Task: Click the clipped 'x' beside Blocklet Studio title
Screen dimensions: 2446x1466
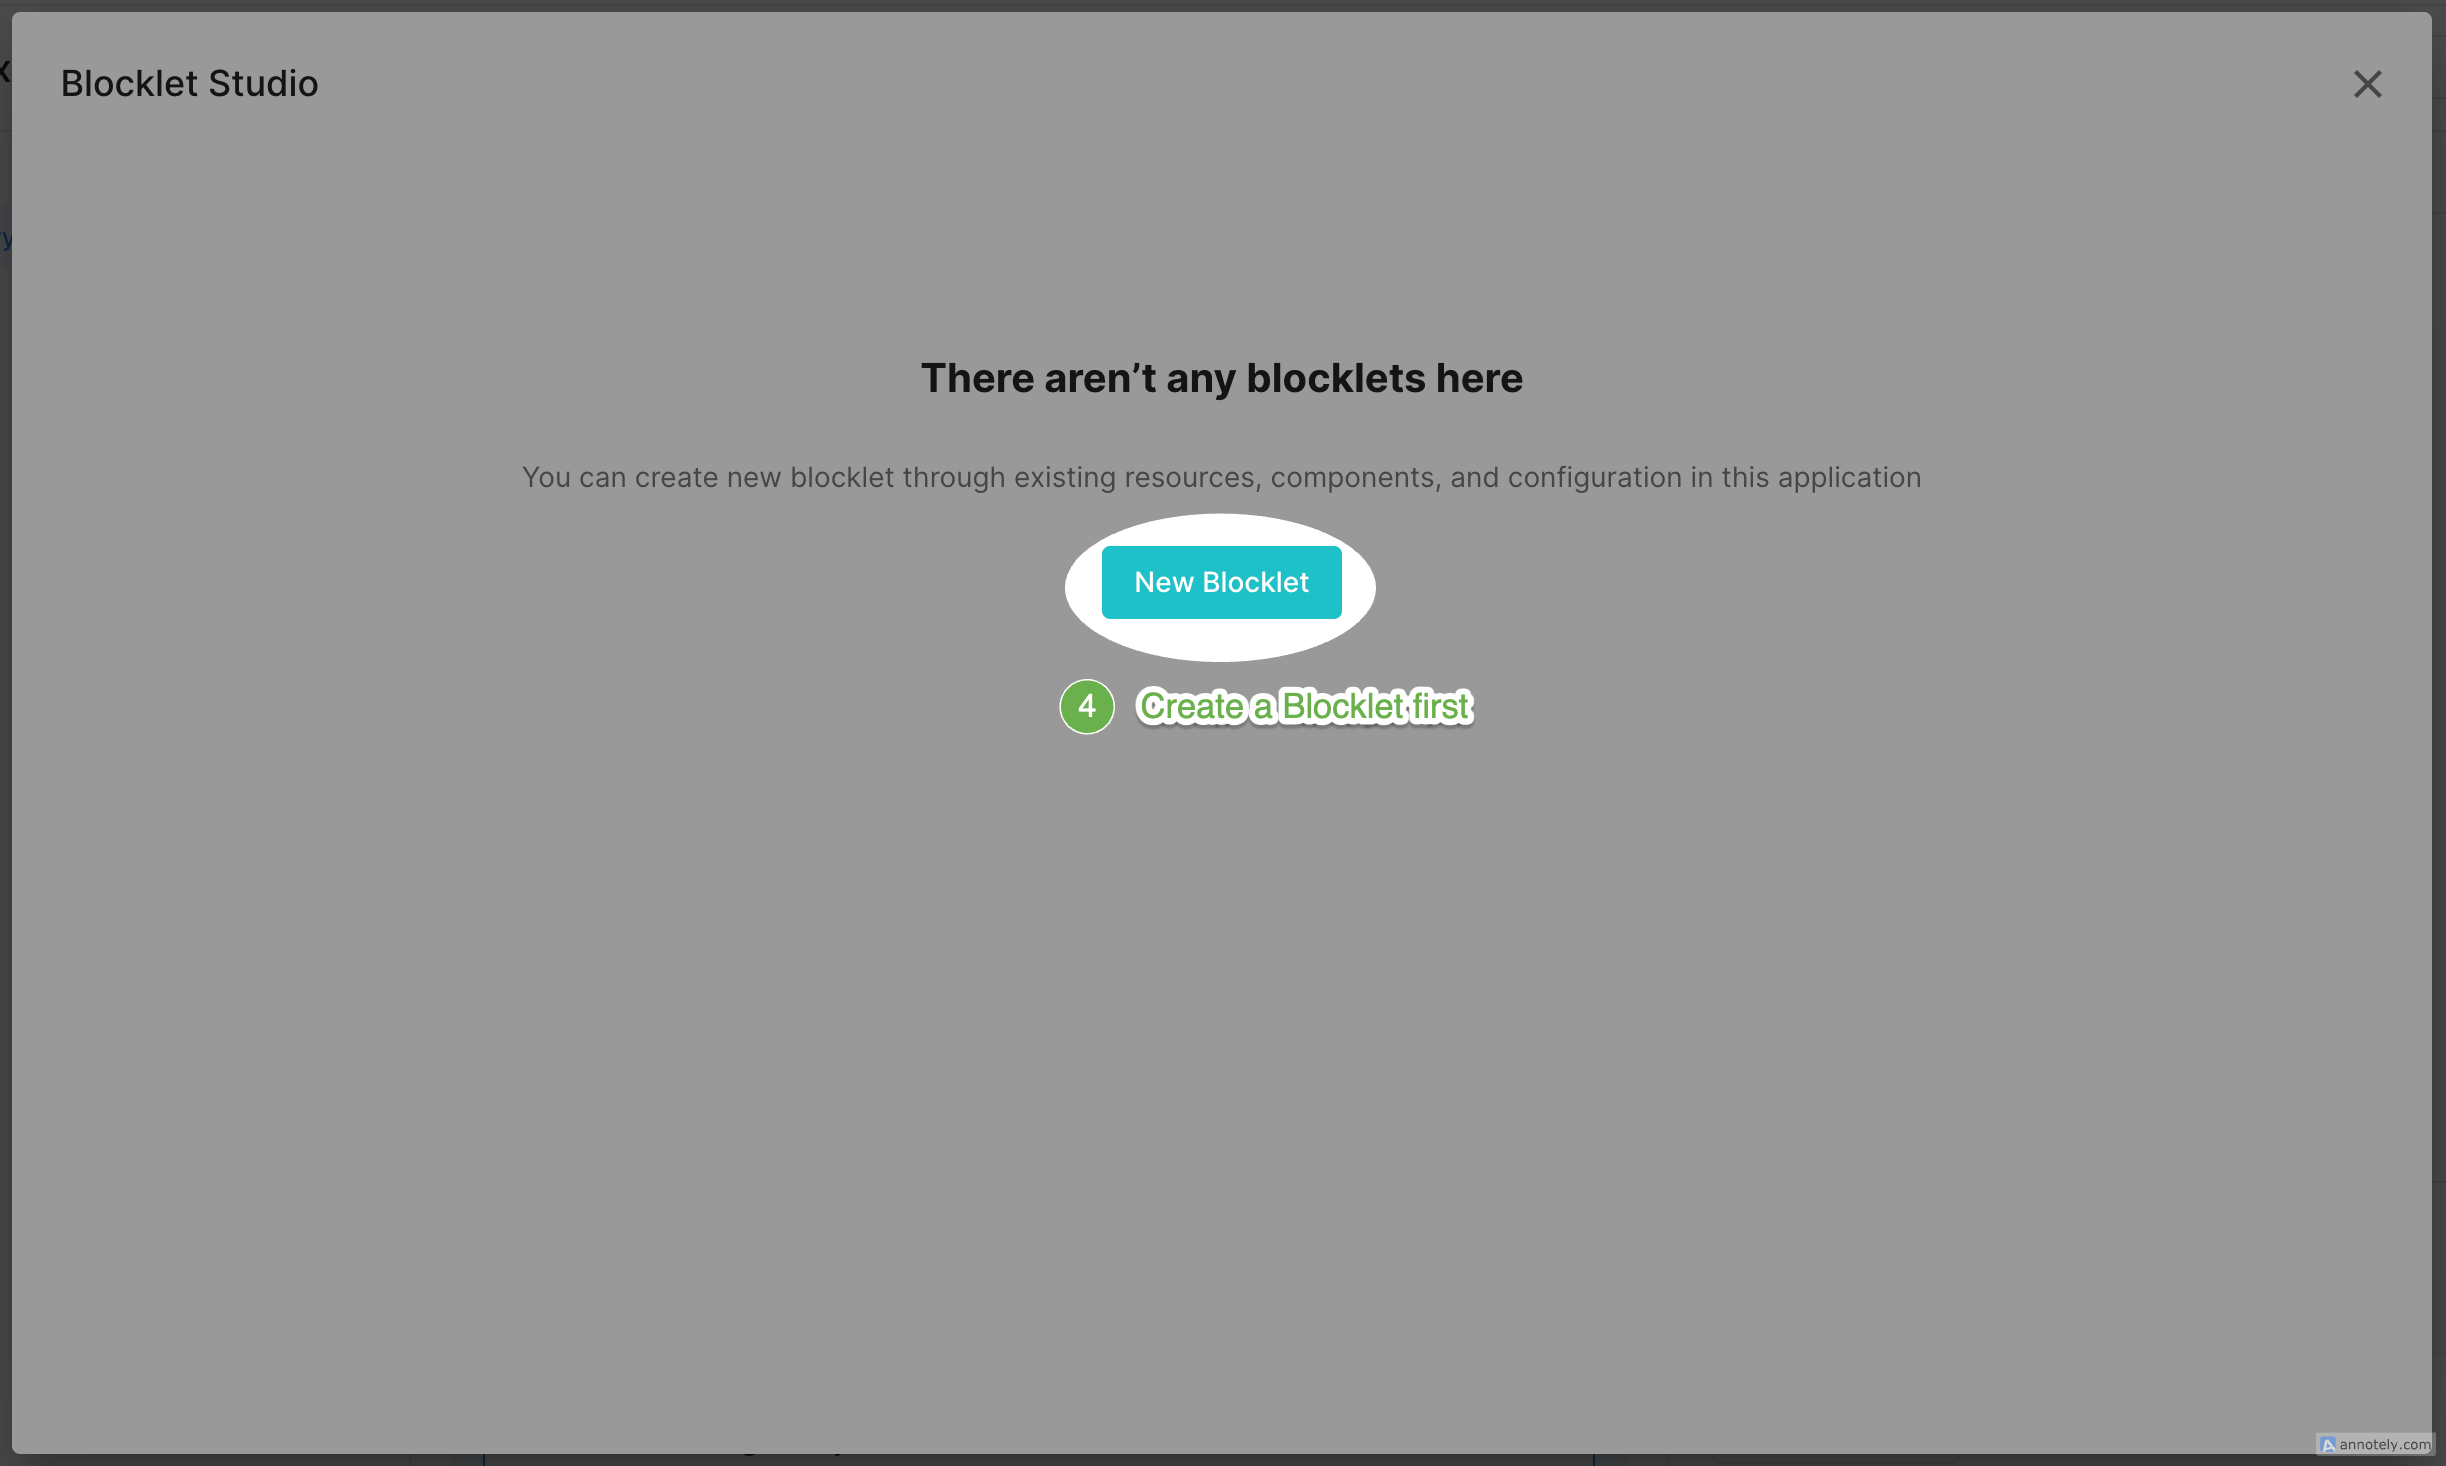Action: [x=4, y=71]
